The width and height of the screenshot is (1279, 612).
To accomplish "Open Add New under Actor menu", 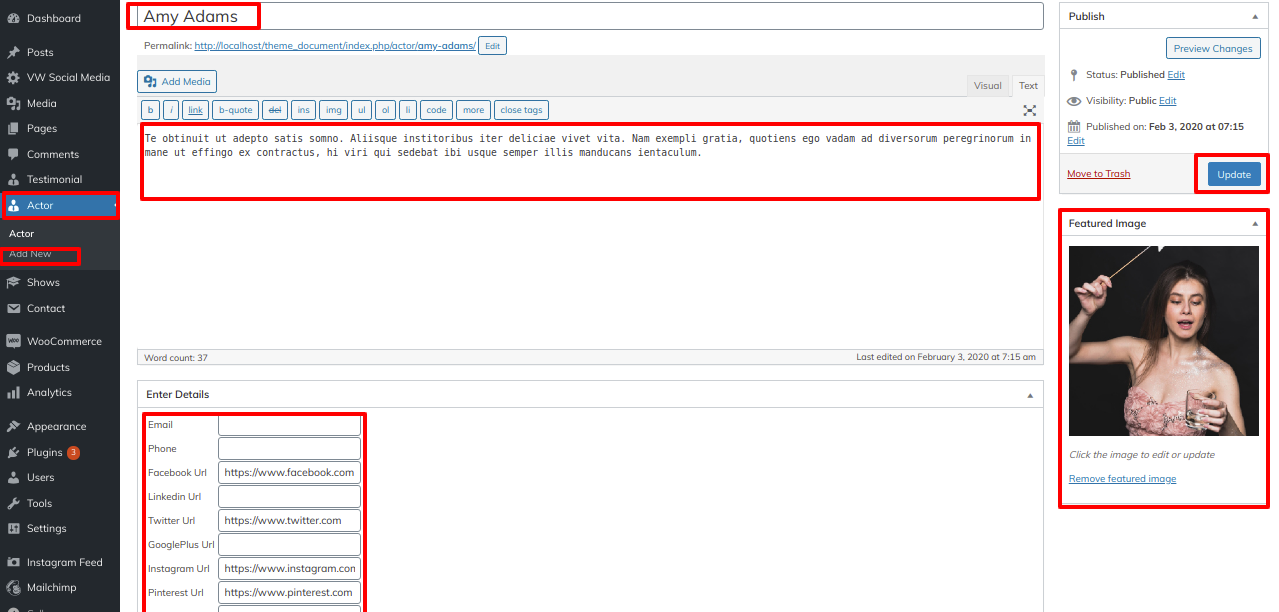I will click(x=30, y=254).
